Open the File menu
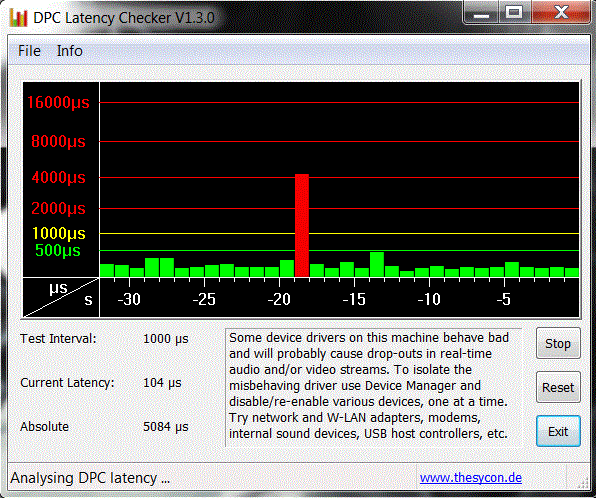 coord(29,51)
